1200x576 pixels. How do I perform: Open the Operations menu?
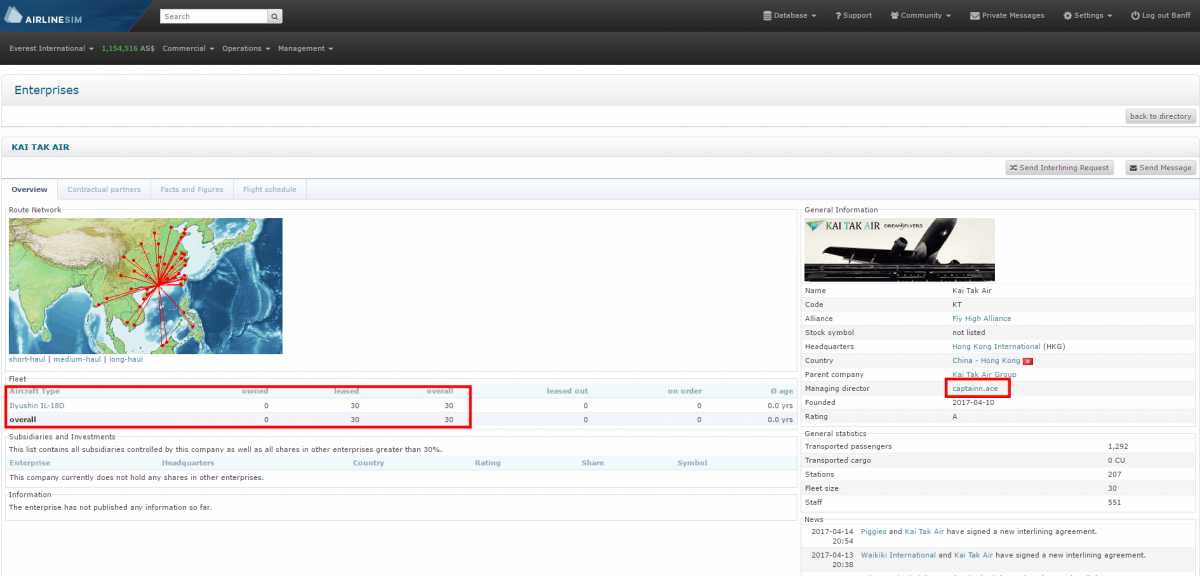tap(246, 48)
